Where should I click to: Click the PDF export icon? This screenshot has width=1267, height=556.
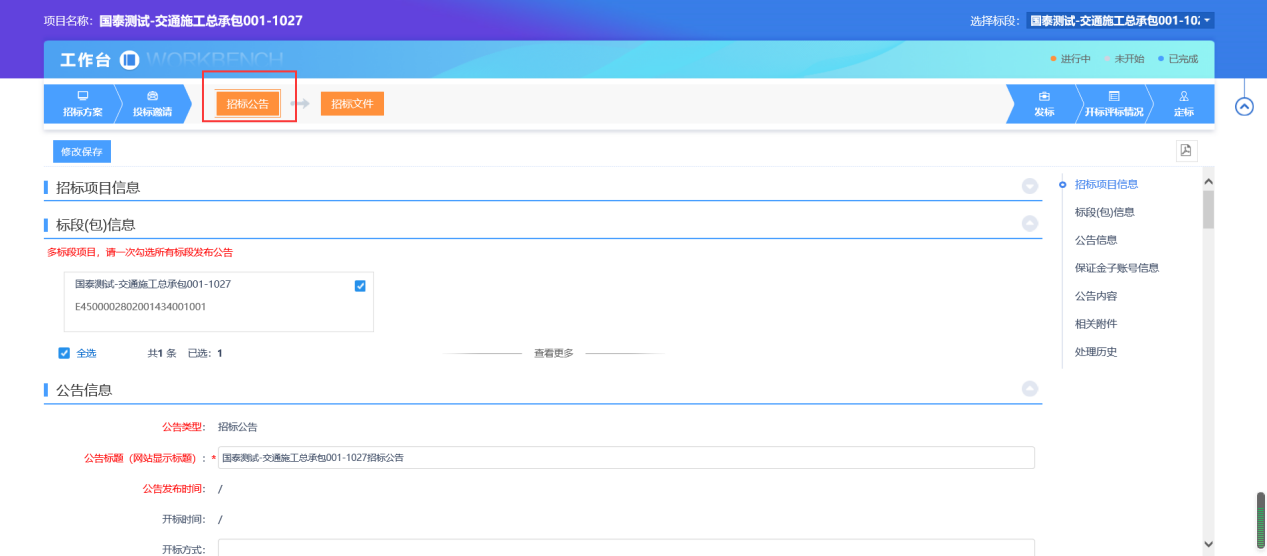[x=1186, y=151]
